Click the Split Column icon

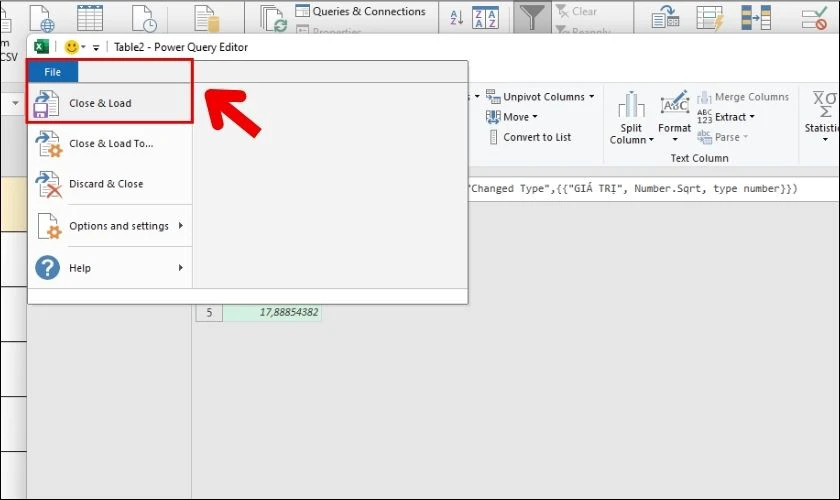[x=631, y=104]
